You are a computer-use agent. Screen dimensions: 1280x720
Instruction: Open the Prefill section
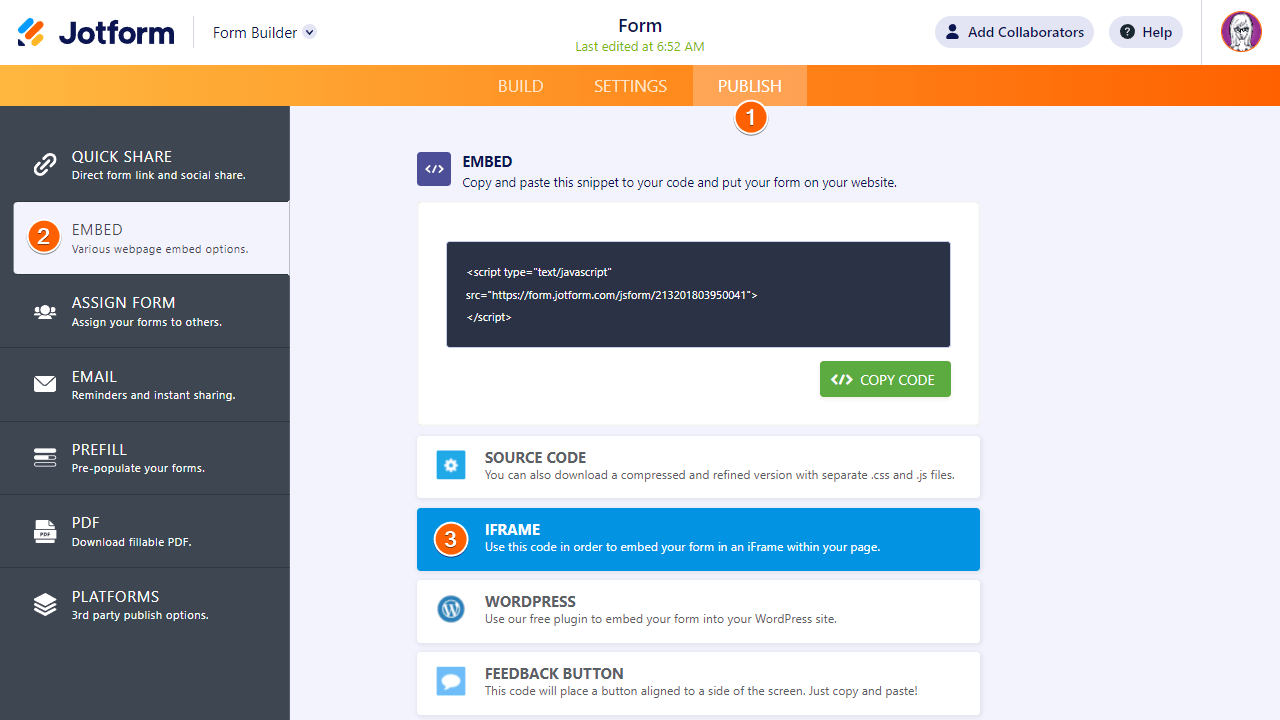click(145, 458)
